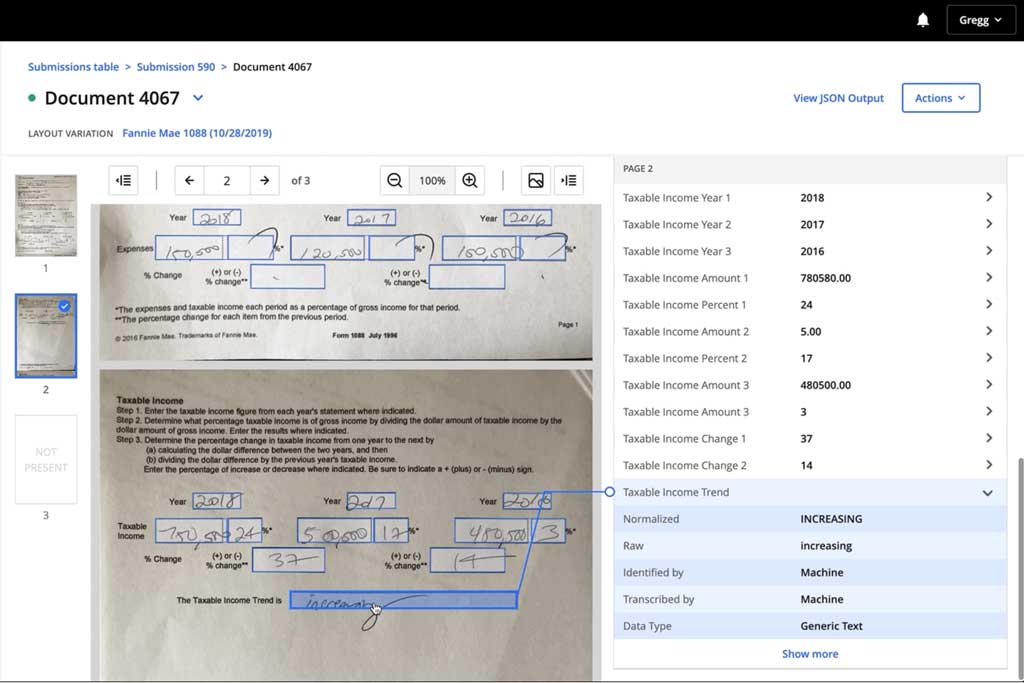Expand Taxable Income Amount 2 row
Image resolution: width=1024 pixels, height=683 pixels.
[809, 331]
